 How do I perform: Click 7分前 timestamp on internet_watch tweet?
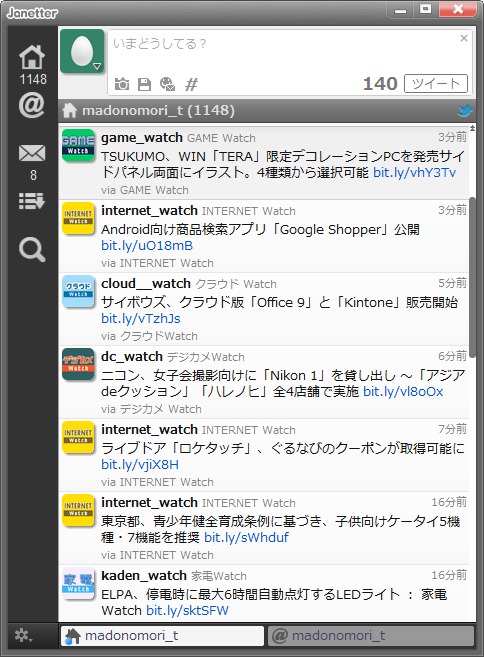(452, 429)
